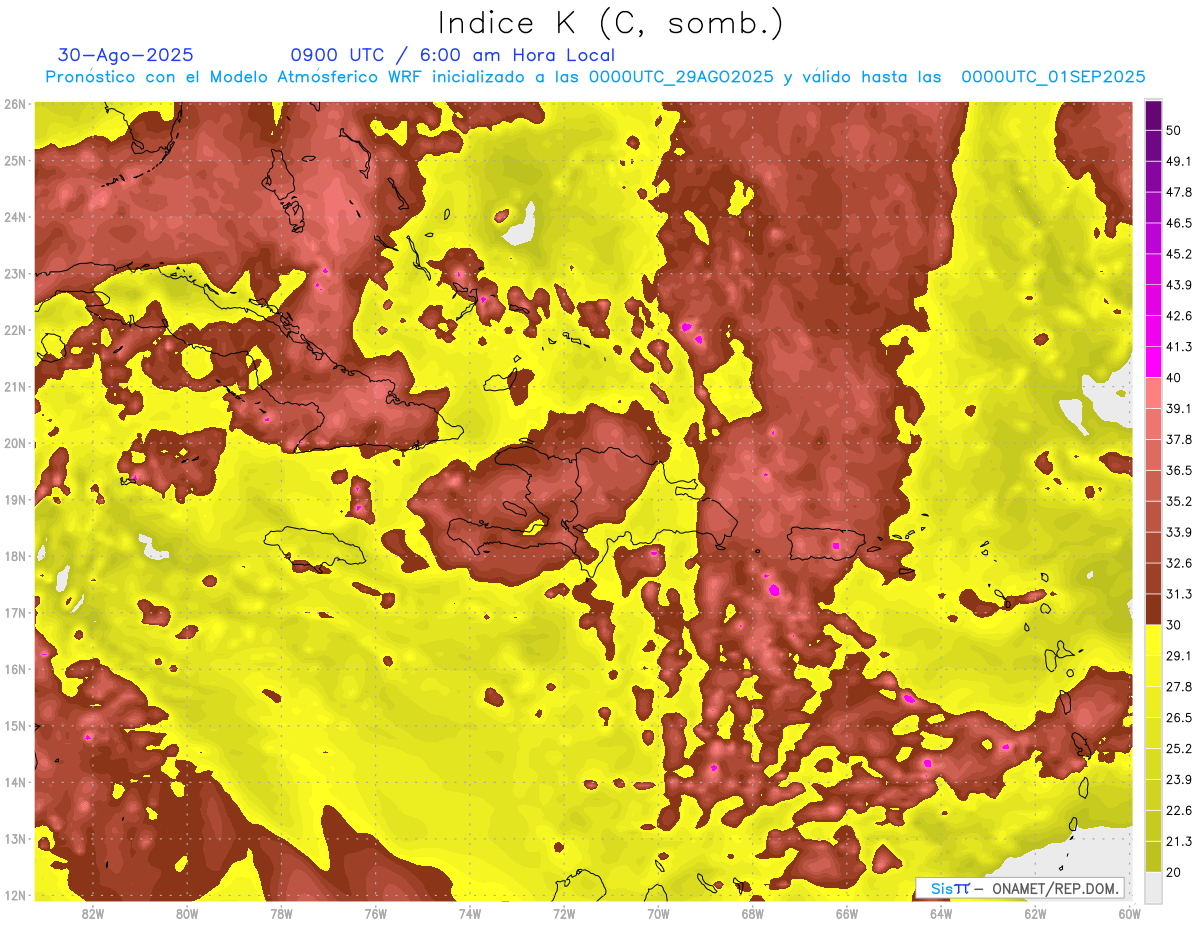Select the longitude label 74W
1200x927 pixels.
[469, 913]
